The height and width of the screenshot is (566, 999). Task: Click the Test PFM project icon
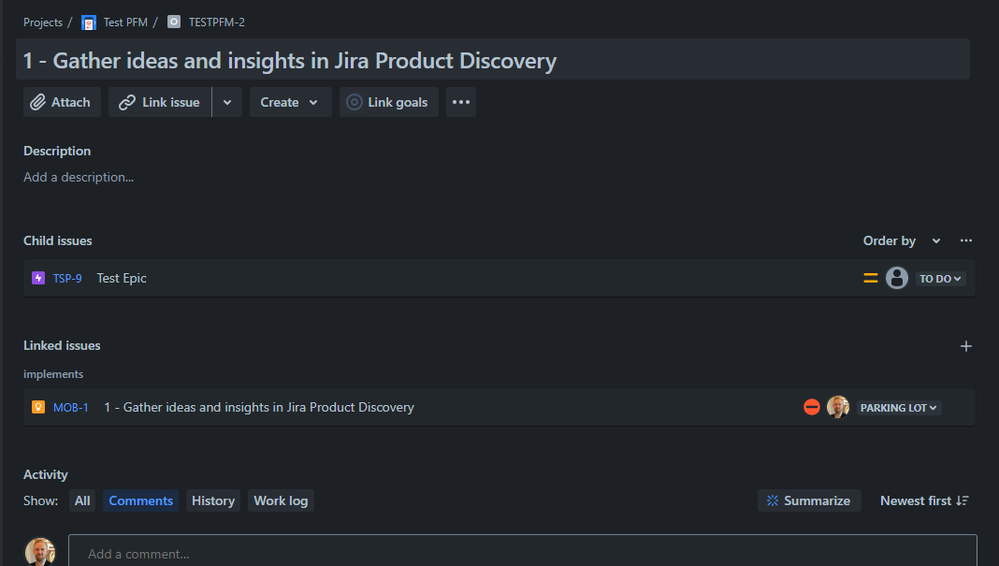[89, 22]
